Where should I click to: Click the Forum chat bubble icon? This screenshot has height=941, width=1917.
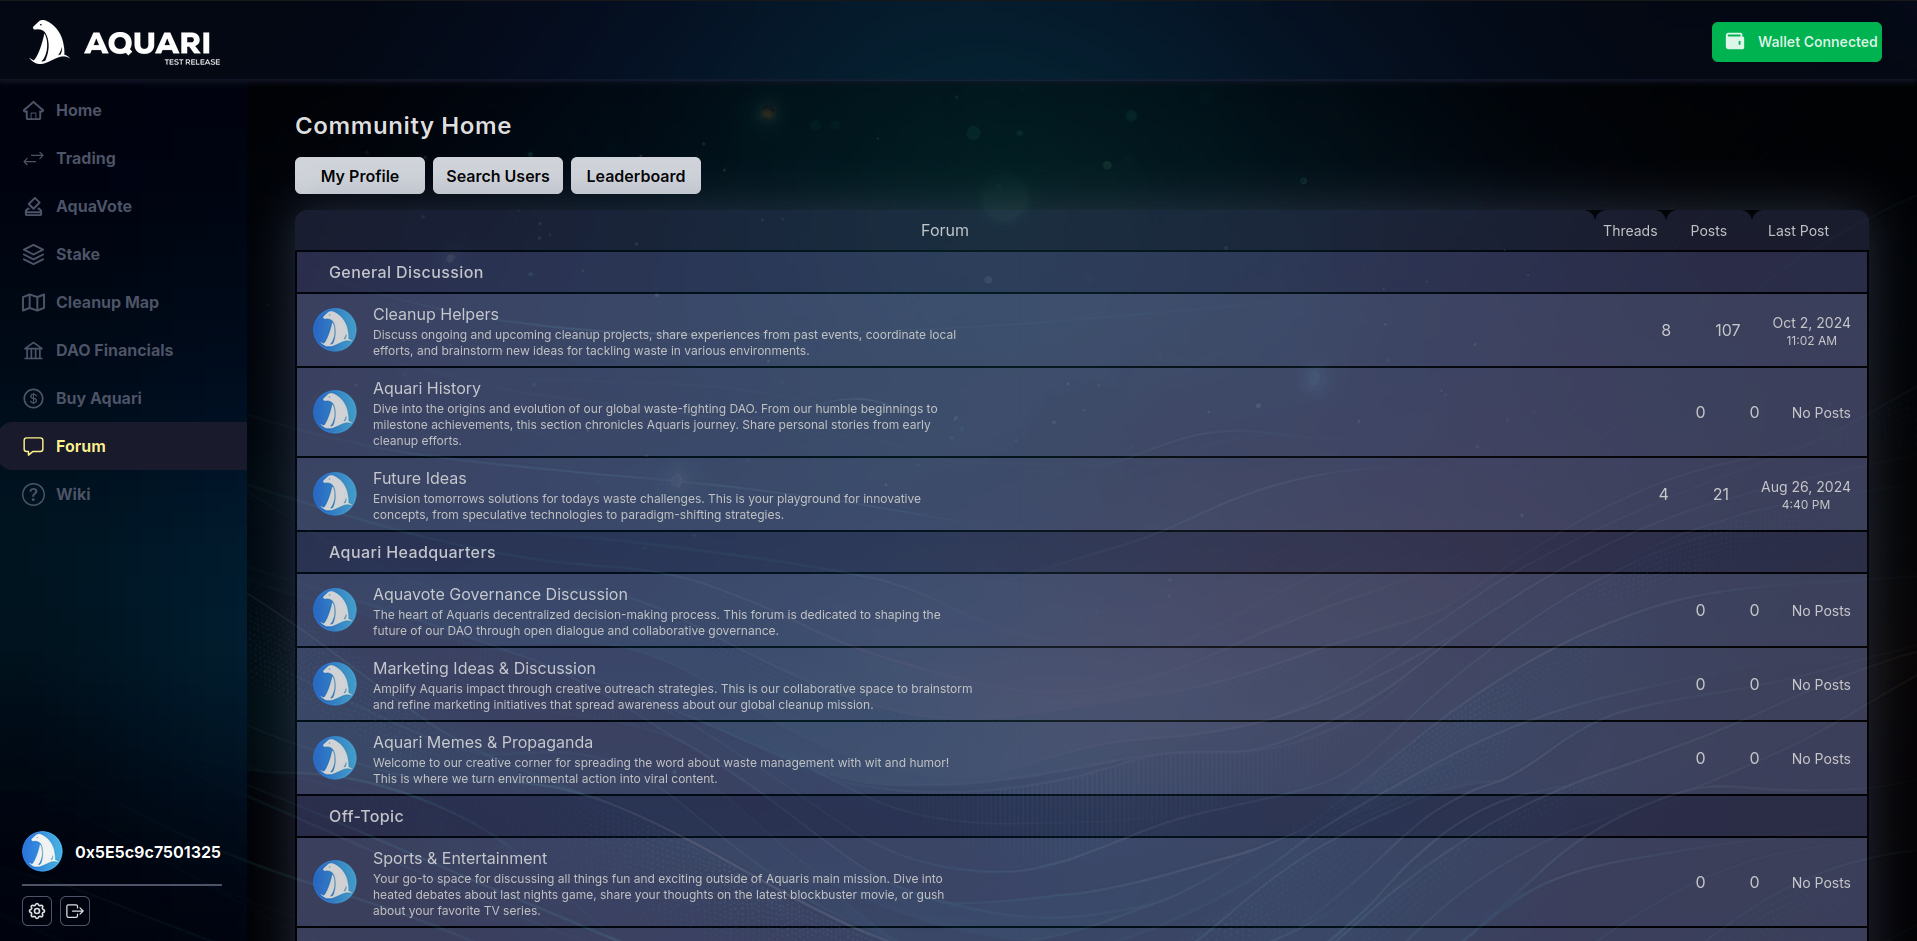[34, 446]
